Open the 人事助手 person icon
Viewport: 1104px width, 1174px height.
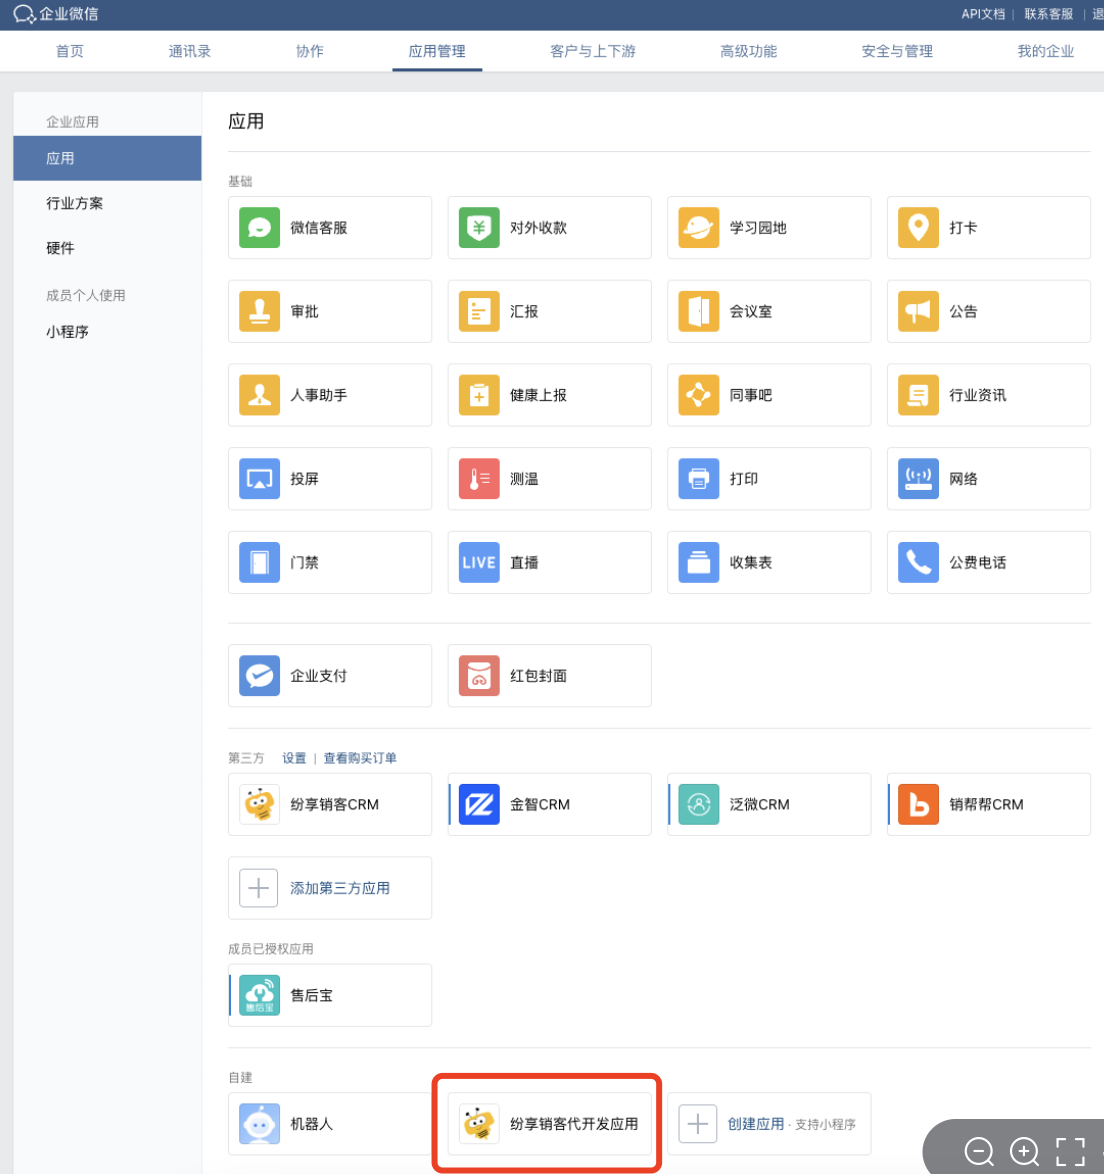[x=259, y=395]
